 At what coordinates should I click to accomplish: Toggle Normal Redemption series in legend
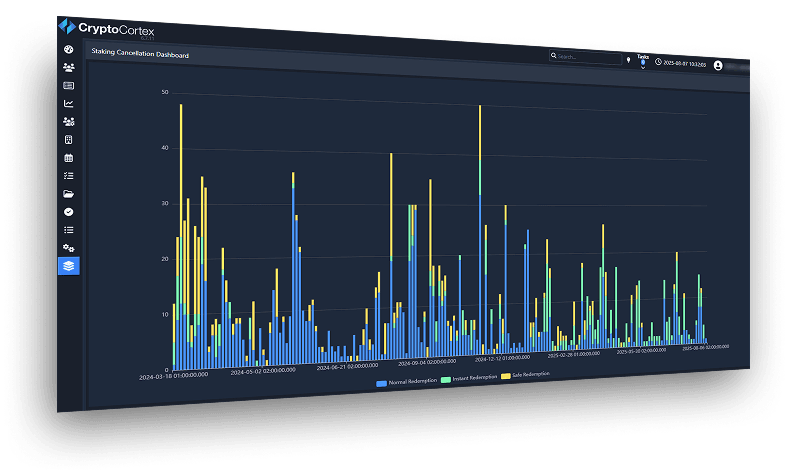406,383
